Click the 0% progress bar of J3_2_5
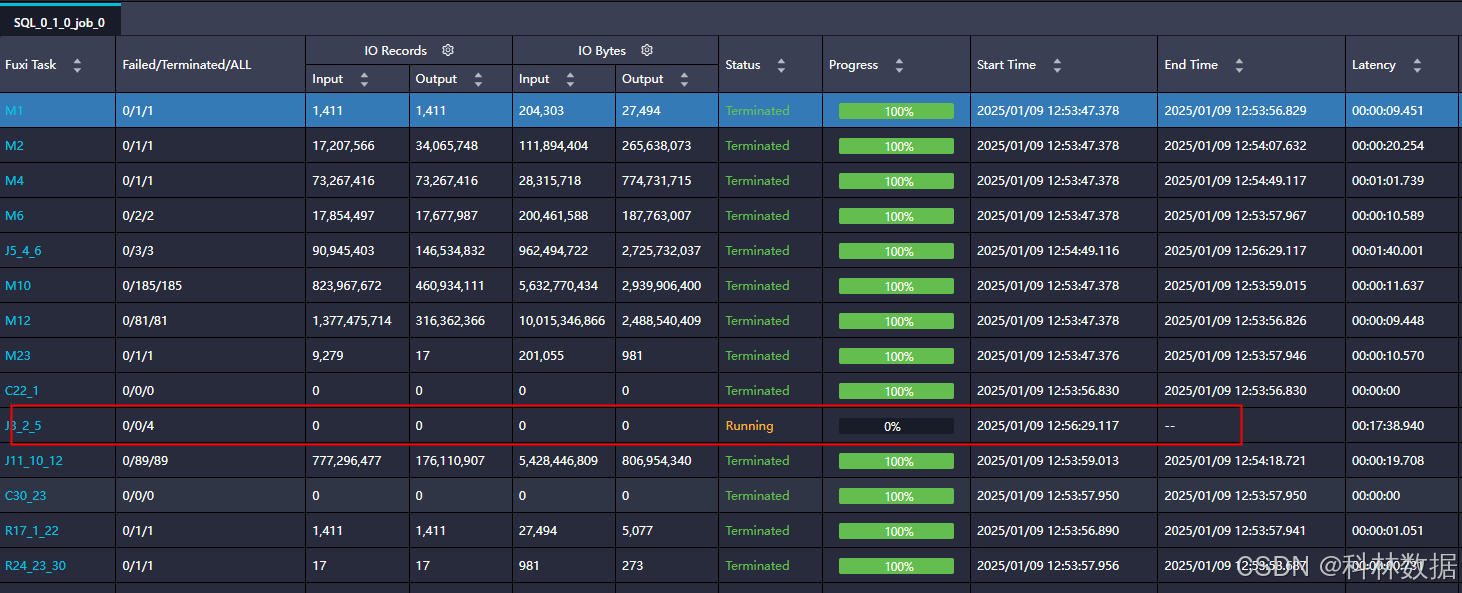Screen dimensions: 1462x593 click(896, 426)
